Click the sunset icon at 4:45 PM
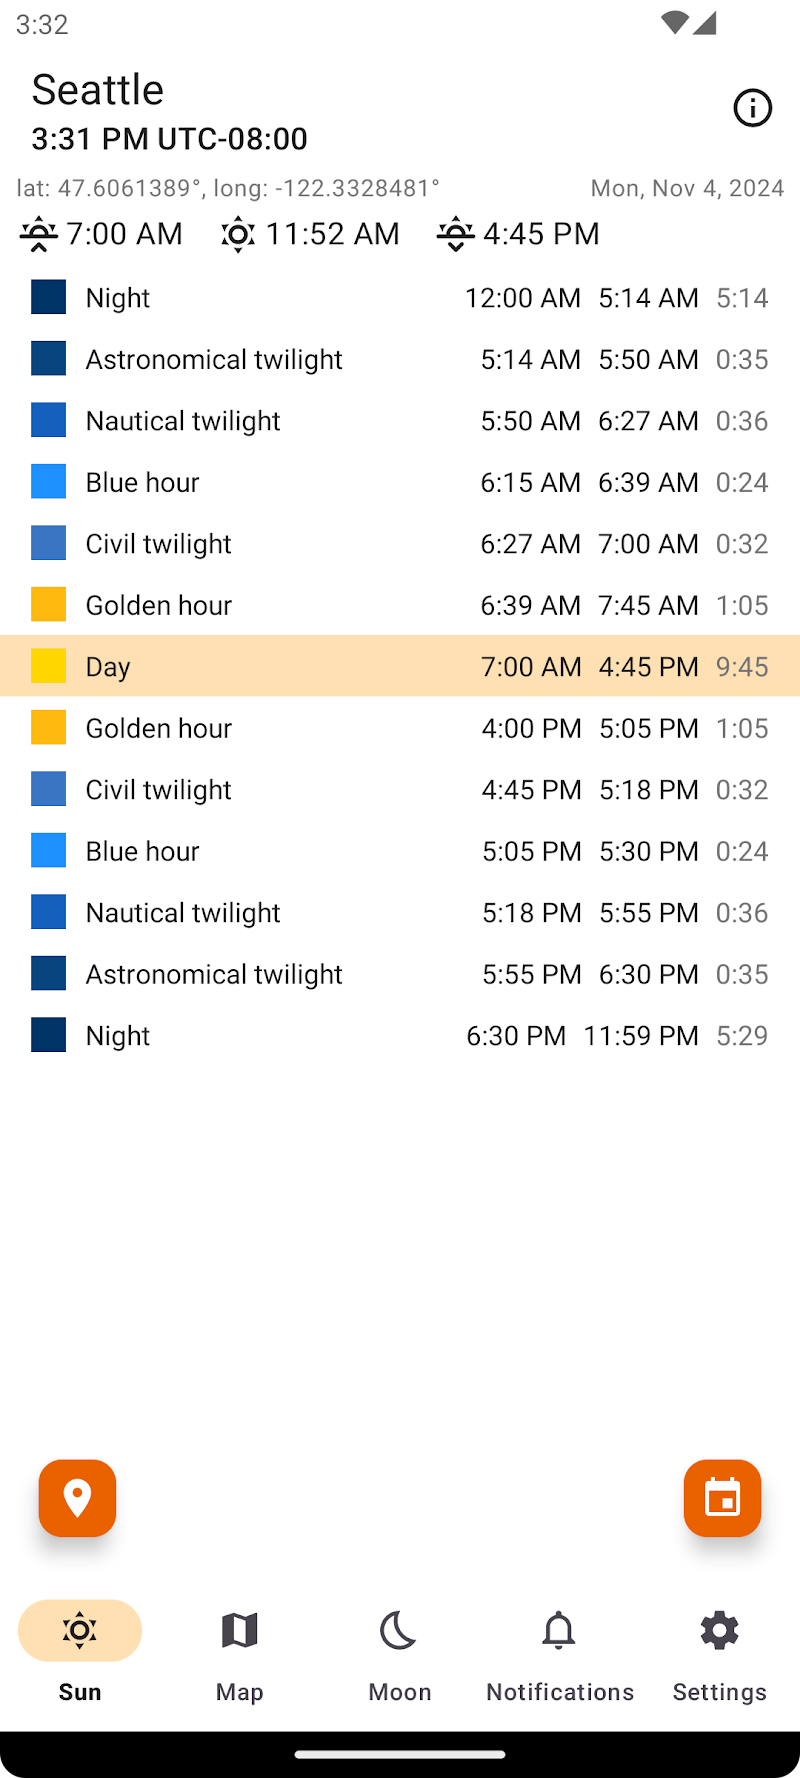 455,234
